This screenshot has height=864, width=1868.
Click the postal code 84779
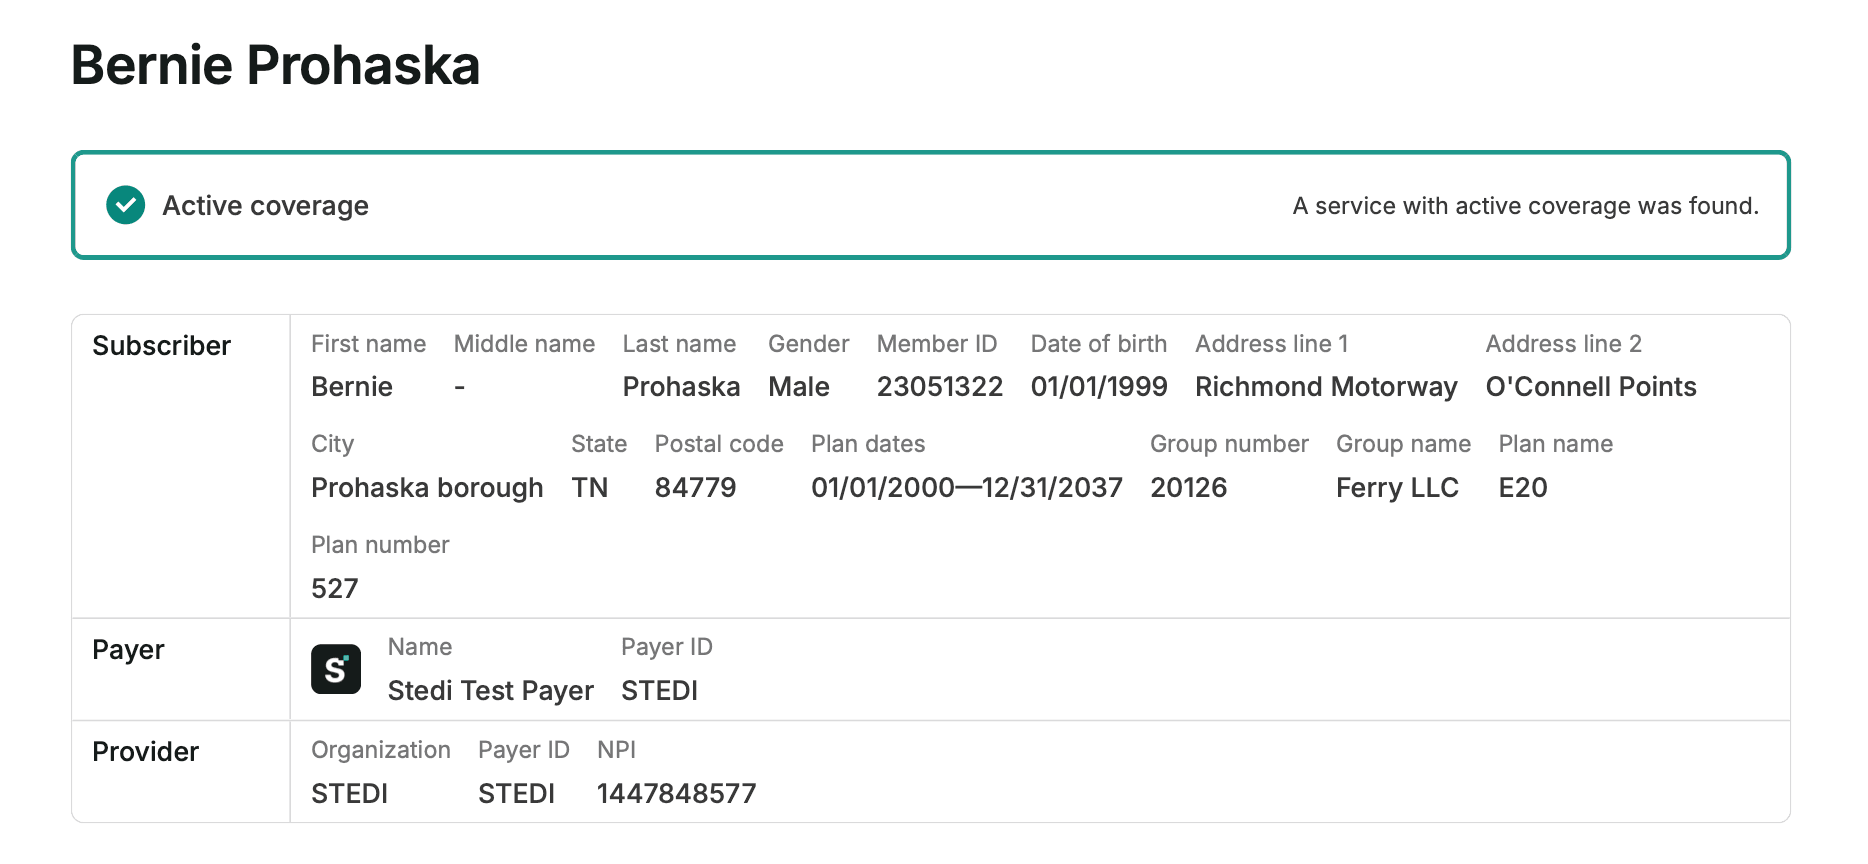point(695,488)
